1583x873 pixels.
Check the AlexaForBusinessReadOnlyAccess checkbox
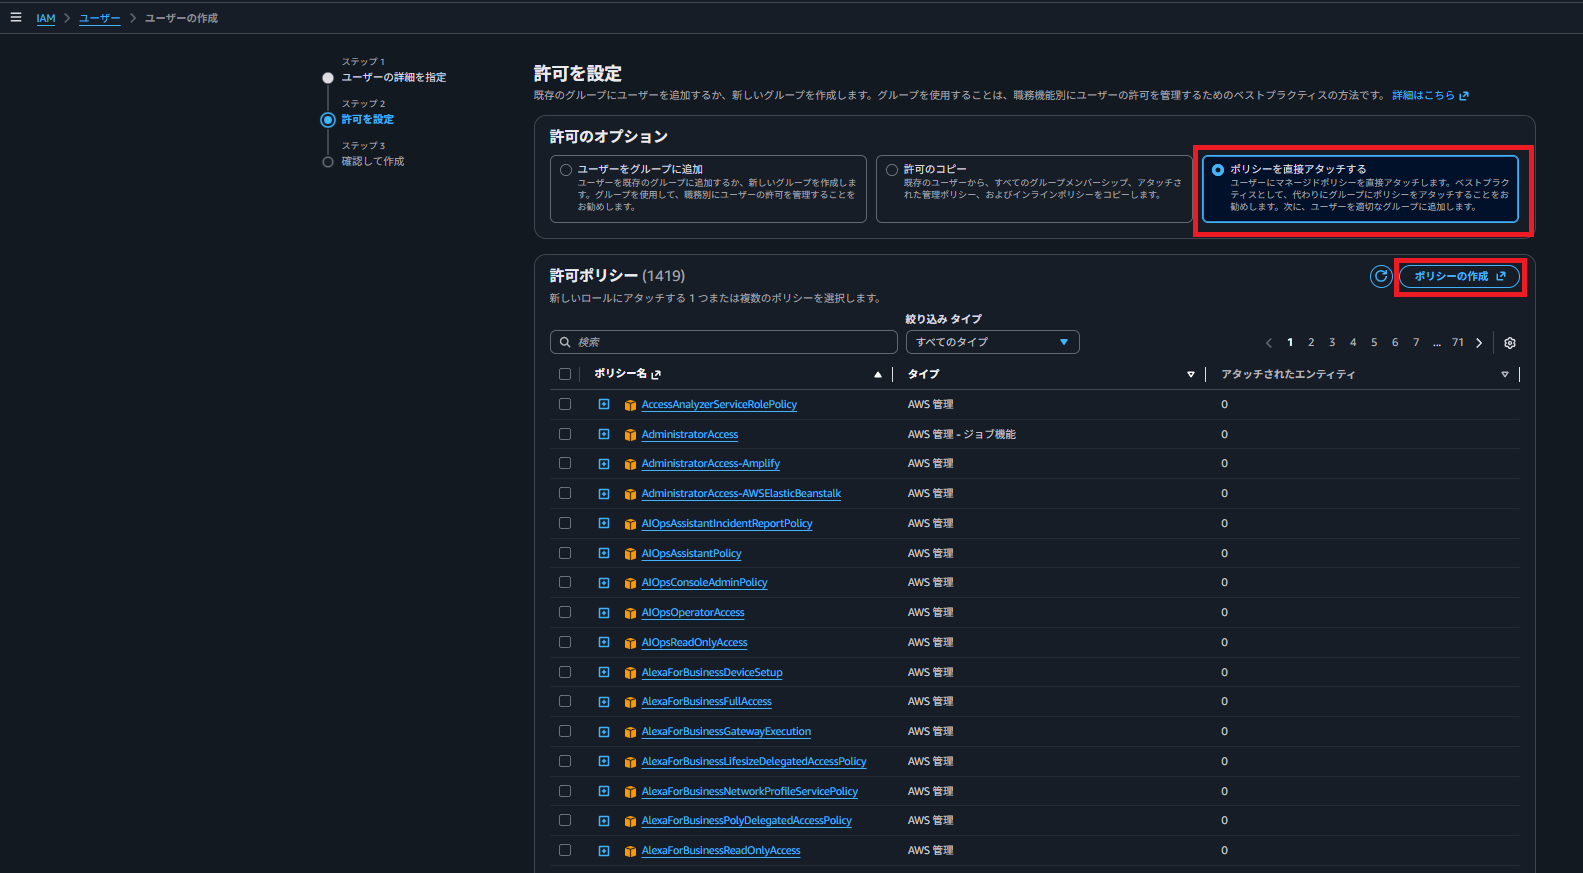point(565,850)
